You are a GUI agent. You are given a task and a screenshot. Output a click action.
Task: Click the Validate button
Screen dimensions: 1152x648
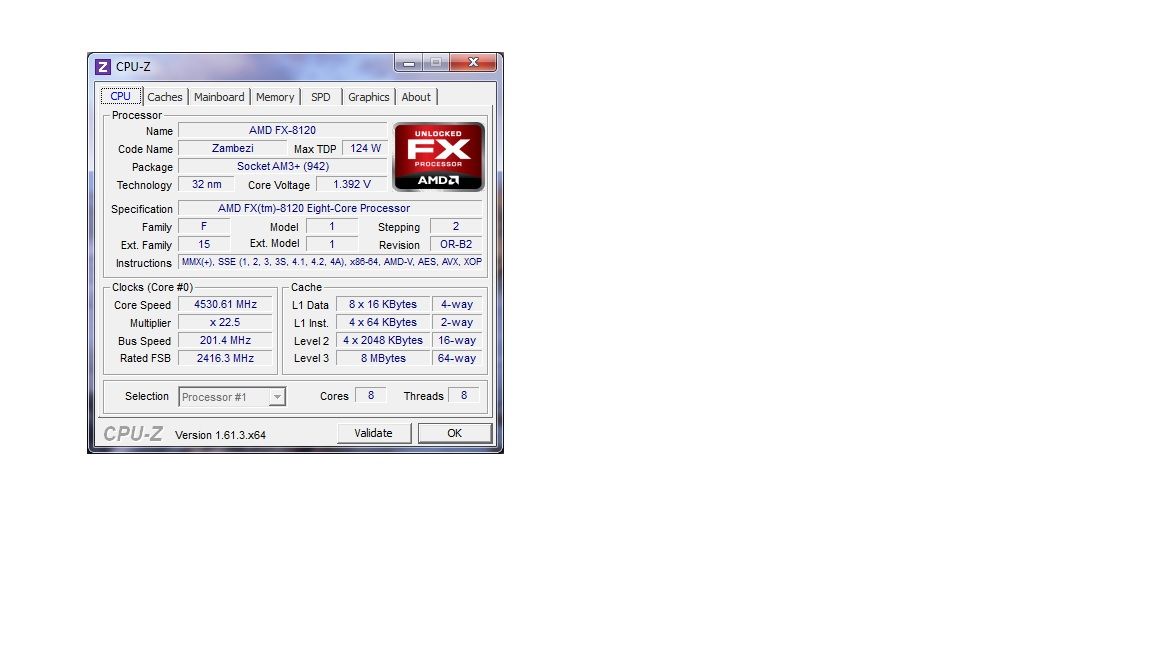[x=373, y=433]
